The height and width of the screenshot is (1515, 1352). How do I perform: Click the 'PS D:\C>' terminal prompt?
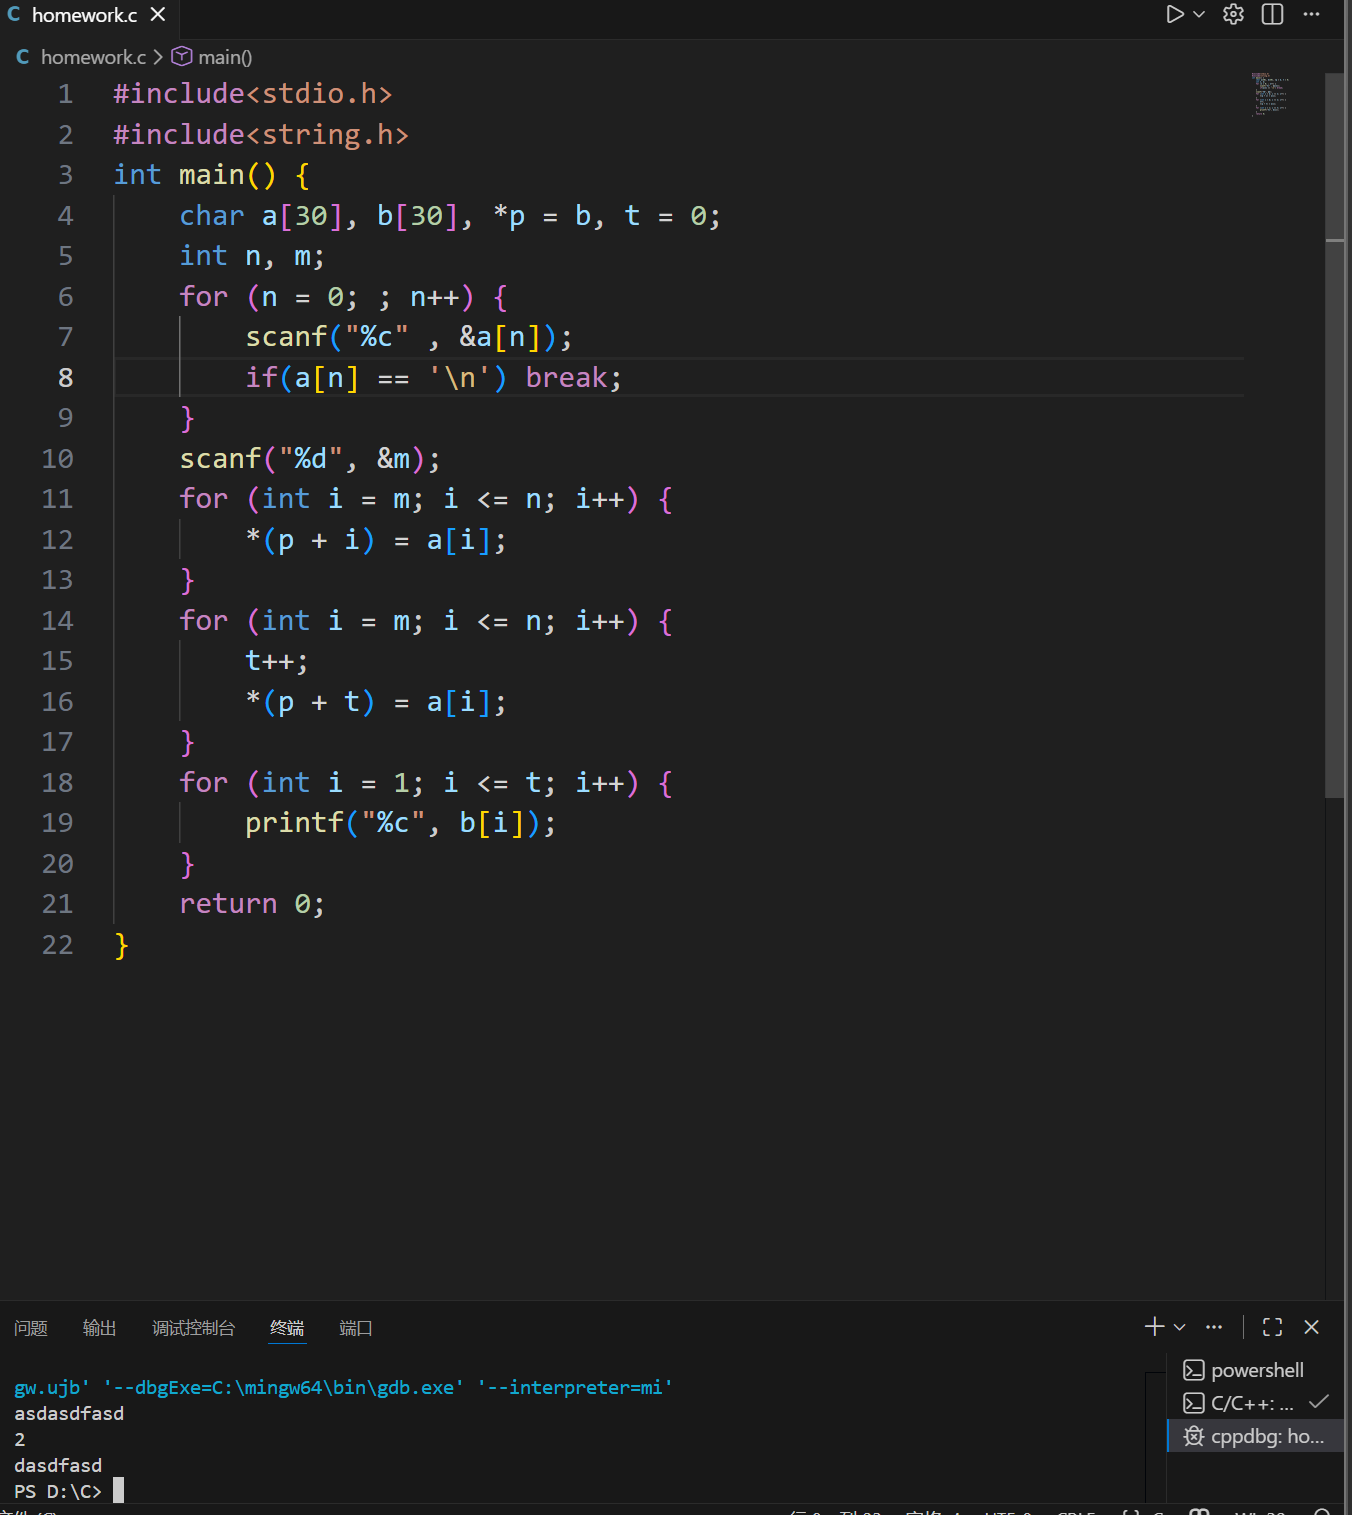pos(58,1491)
